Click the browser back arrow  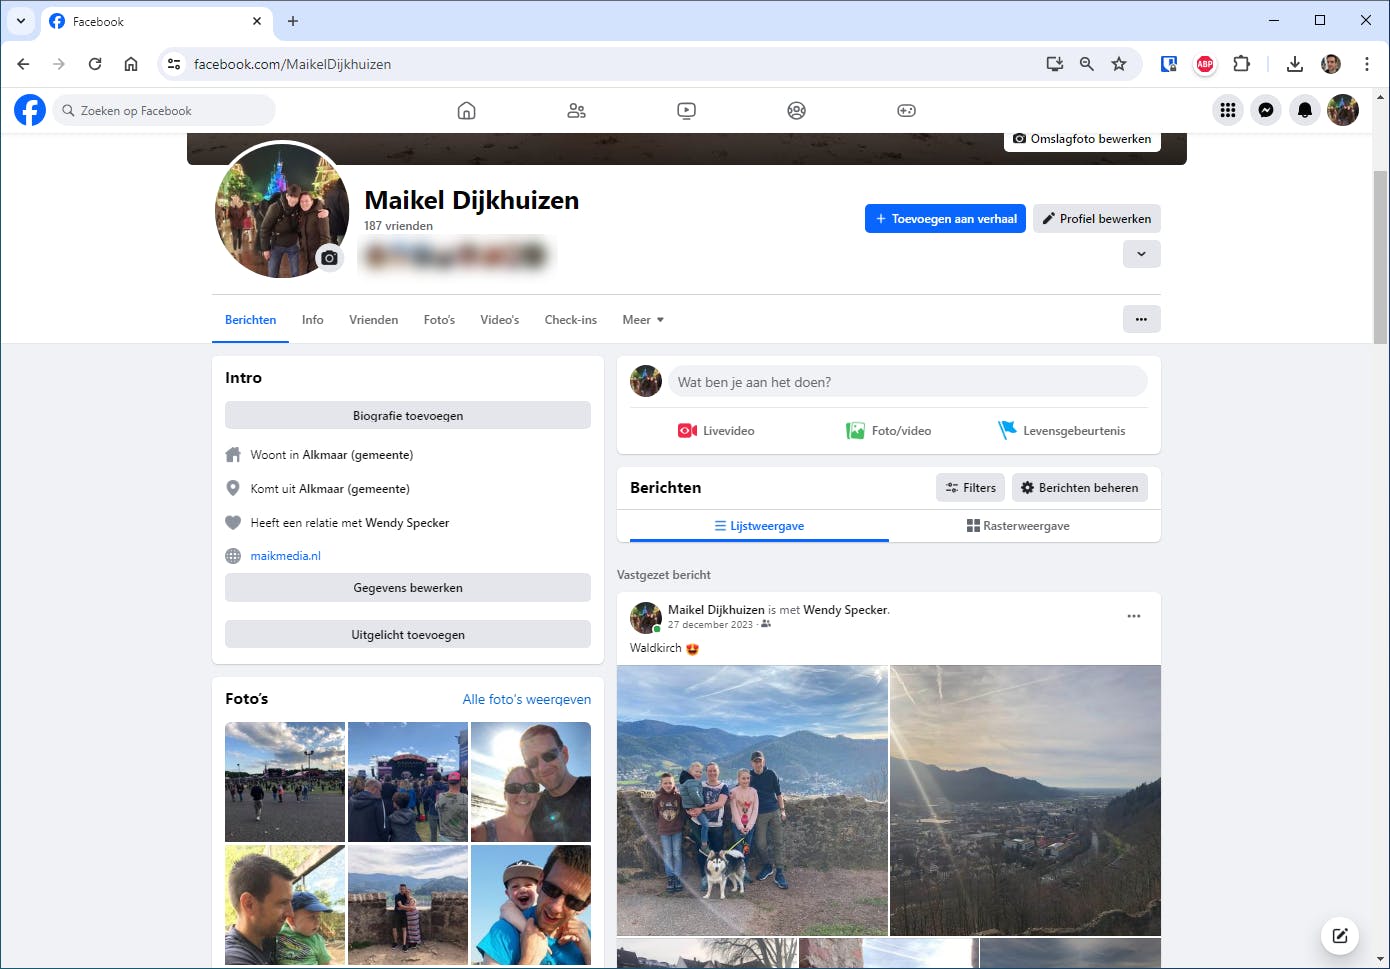point(23,64)
